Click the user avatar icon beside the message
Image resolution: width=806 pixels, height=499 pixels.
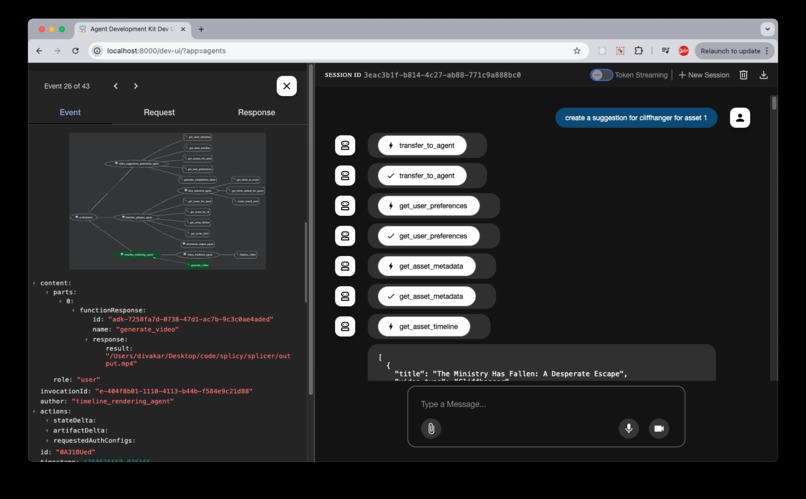[740, 118]
